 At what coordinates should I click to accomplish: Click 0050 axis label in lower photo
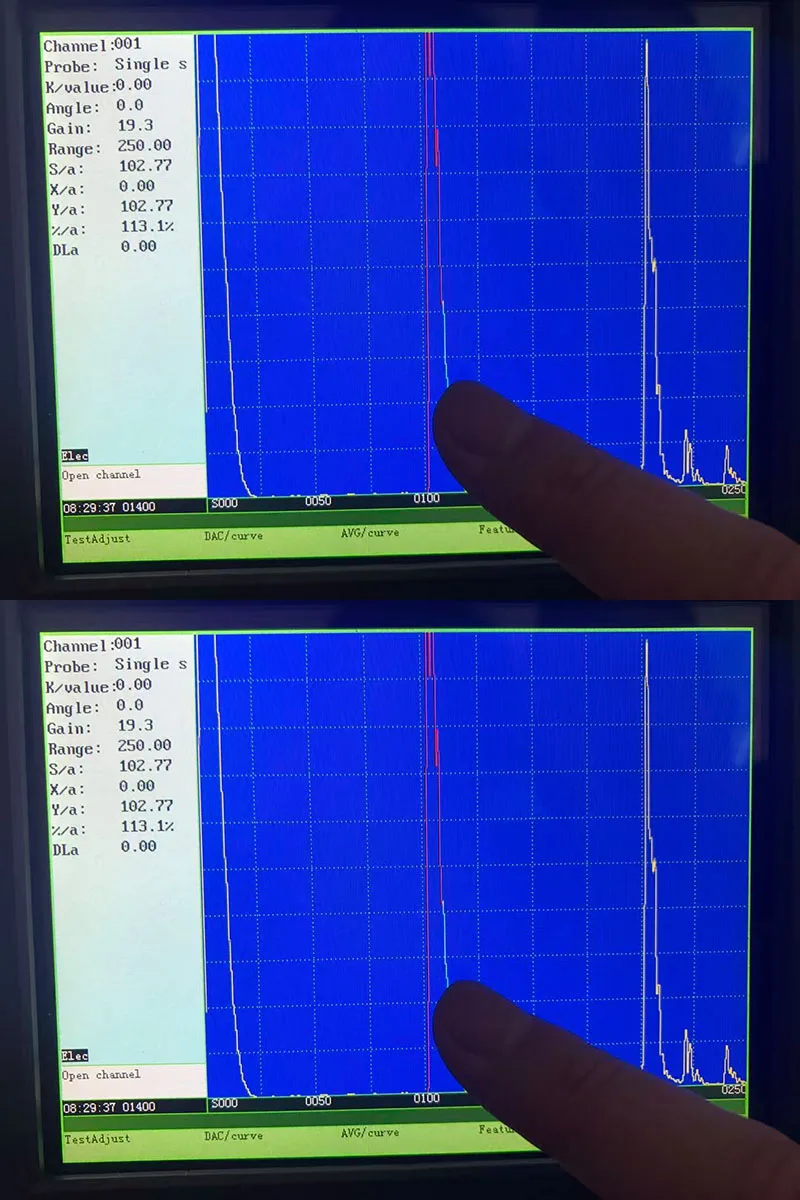point(318,1101)
